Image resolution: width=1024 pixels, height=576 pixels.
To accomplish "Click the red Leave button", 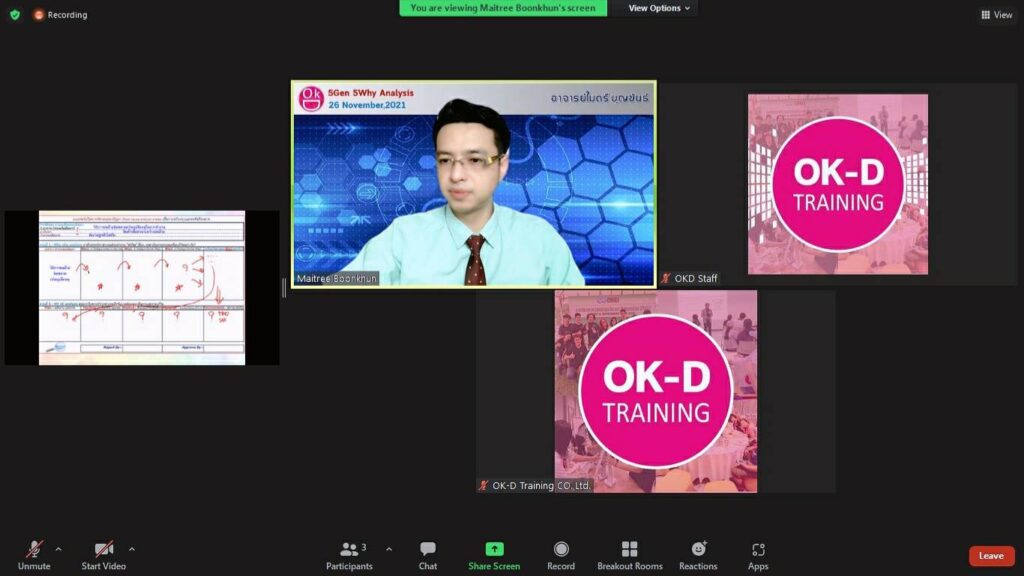I will [991, 556].
